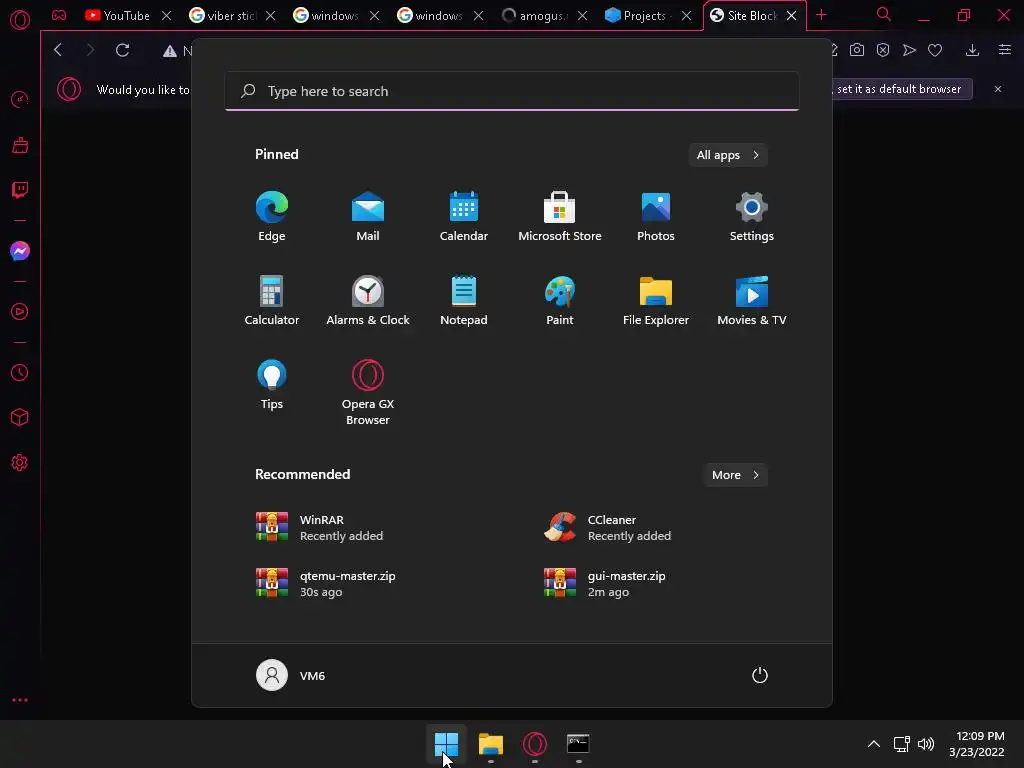Dismiss the default browser prompt
1024x768 pixels.
[x=998, y=89]
